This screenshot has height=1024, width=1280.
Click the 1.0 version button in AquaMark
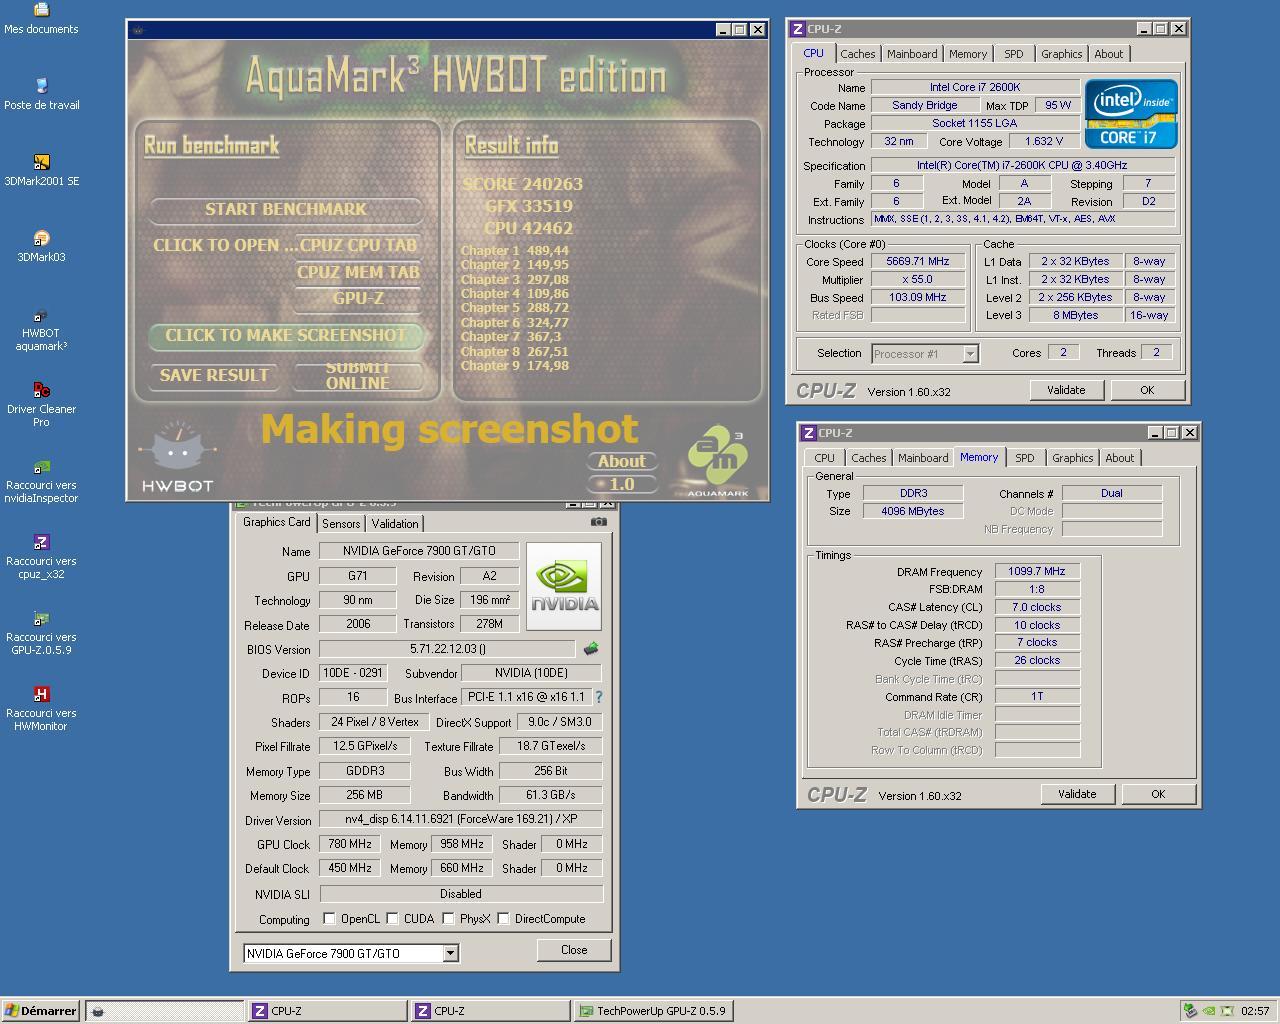(622, 484)
